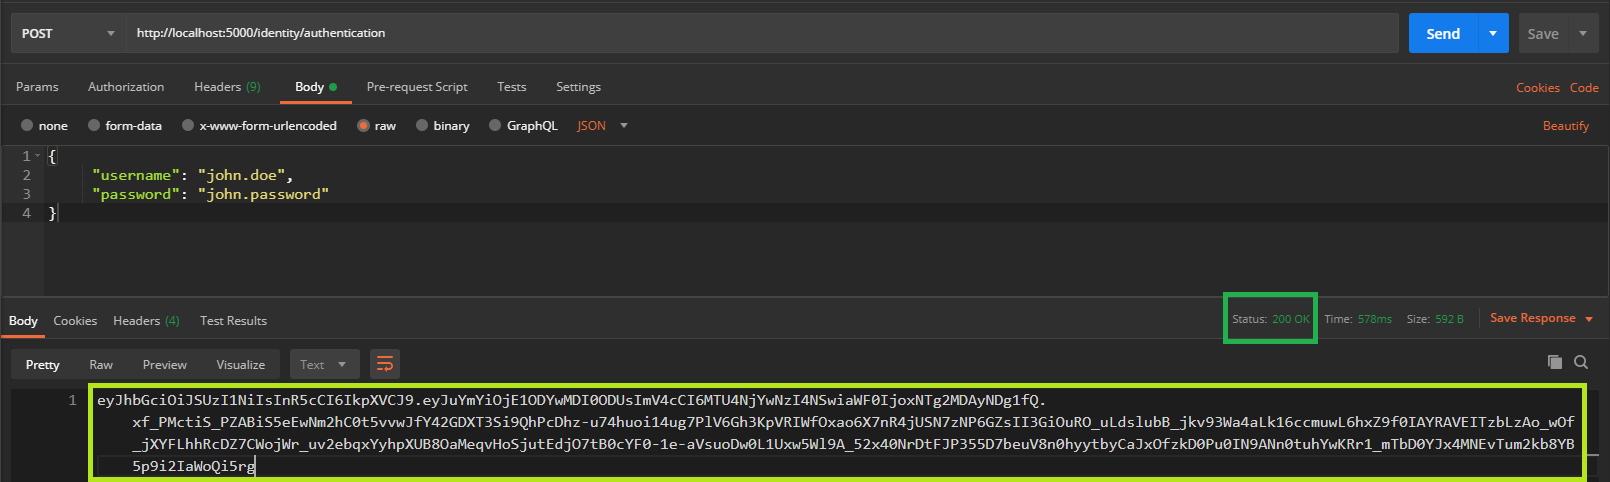Expand the Send button dropdown arrow
Image resolution: width=1610 pixels, height=482 pixels.
[1492, 33]
